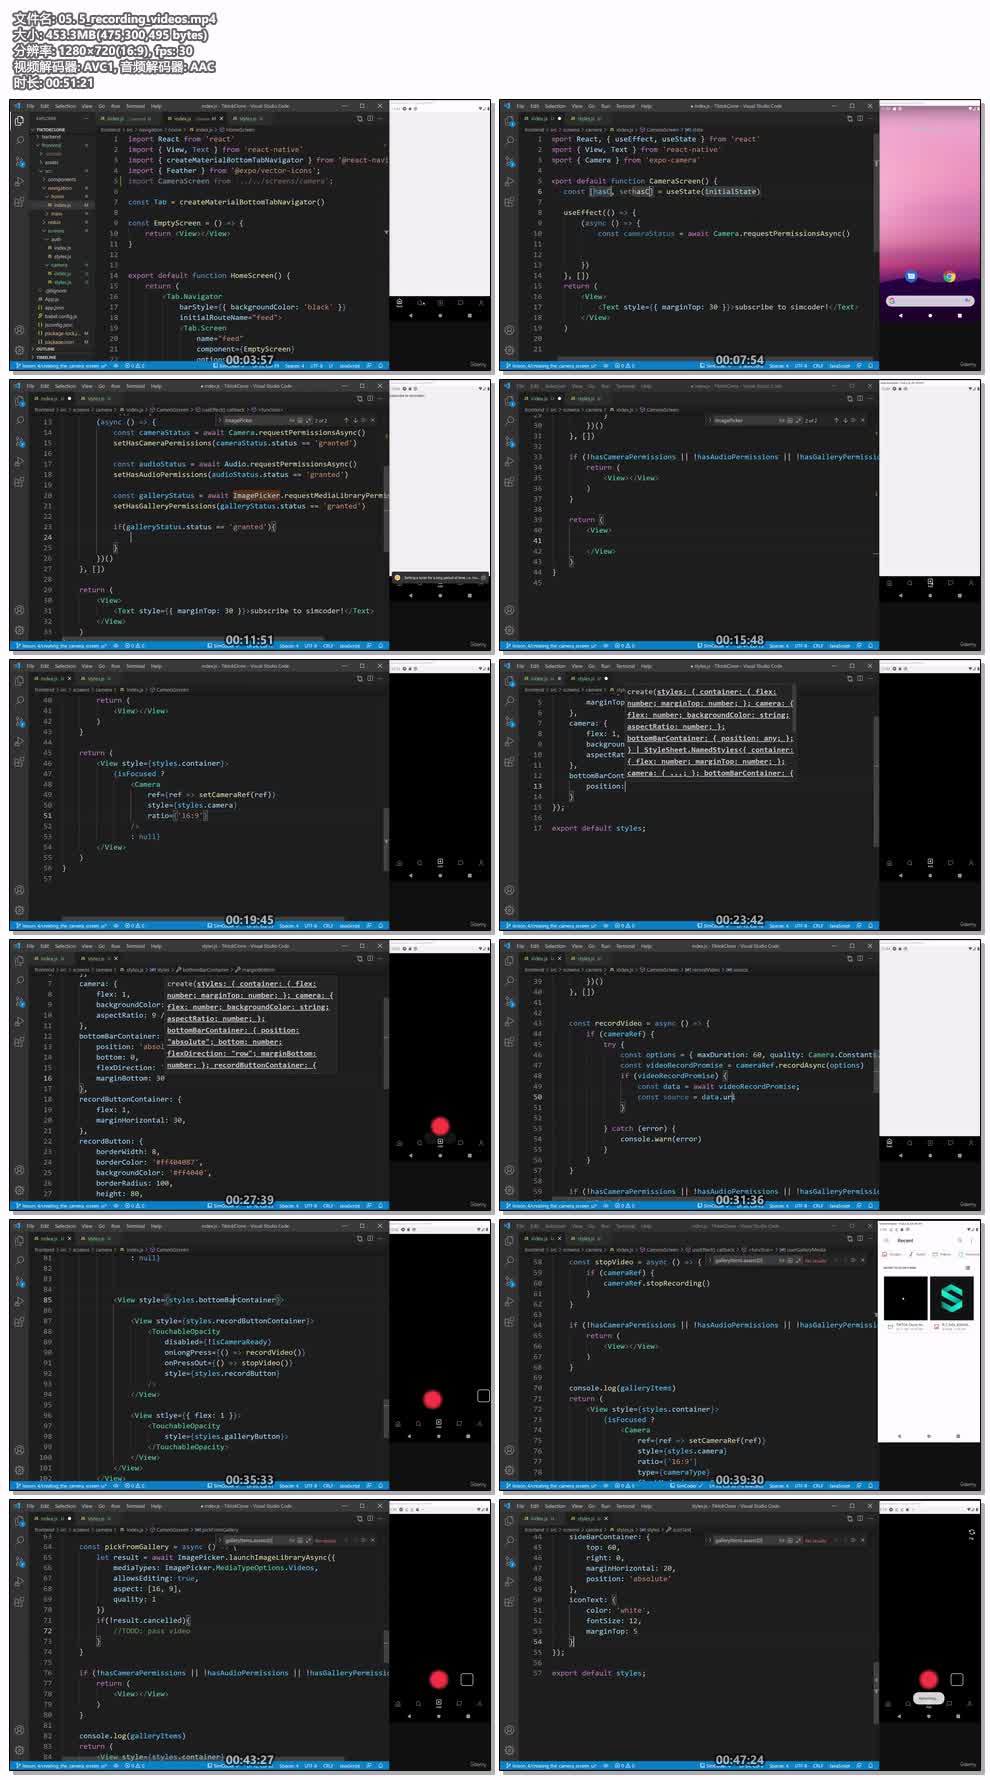990x1780 pixels.
Task: Open Help menu in the 00:07:54 frame
Action: [x=646, y=106]
